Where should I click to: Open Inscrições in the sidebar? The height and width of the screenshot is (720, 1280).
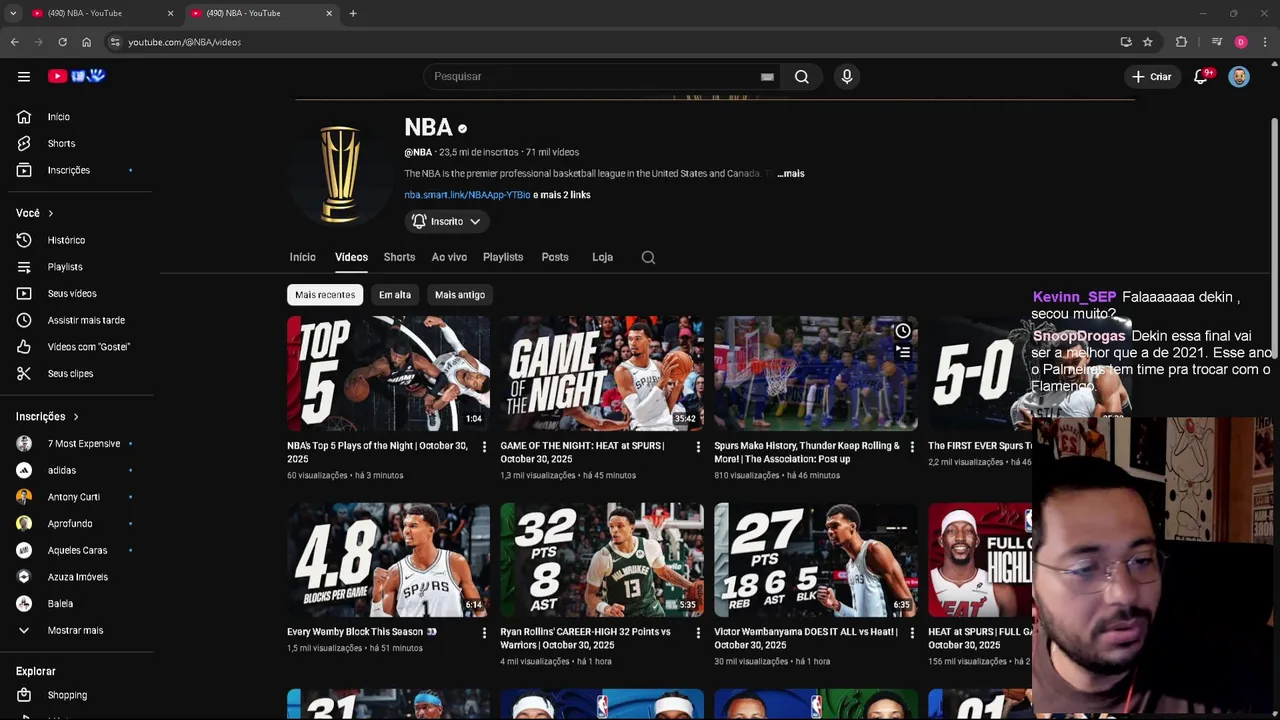point(77,170)
